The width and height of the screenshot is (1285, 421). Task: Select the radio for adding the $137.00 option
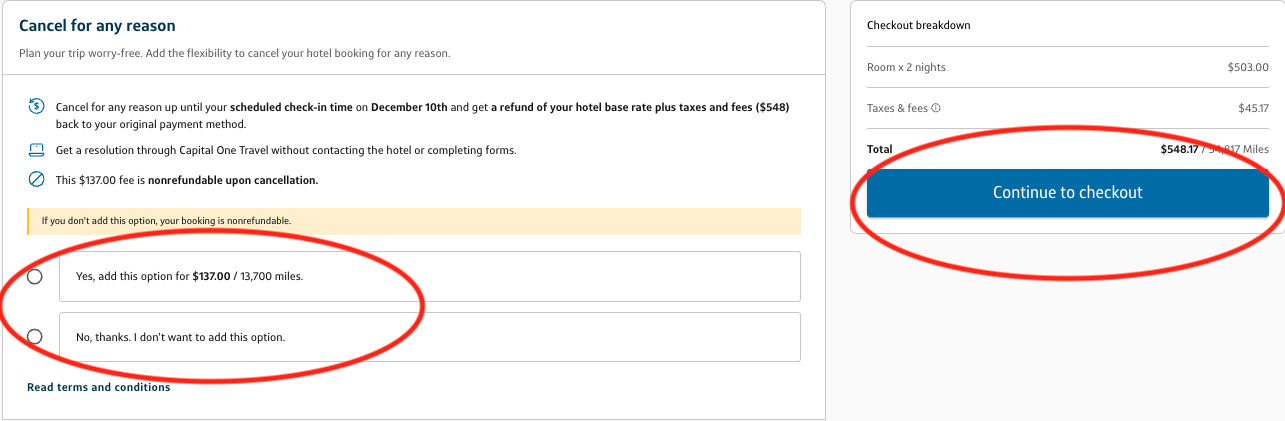click(35, 277)
